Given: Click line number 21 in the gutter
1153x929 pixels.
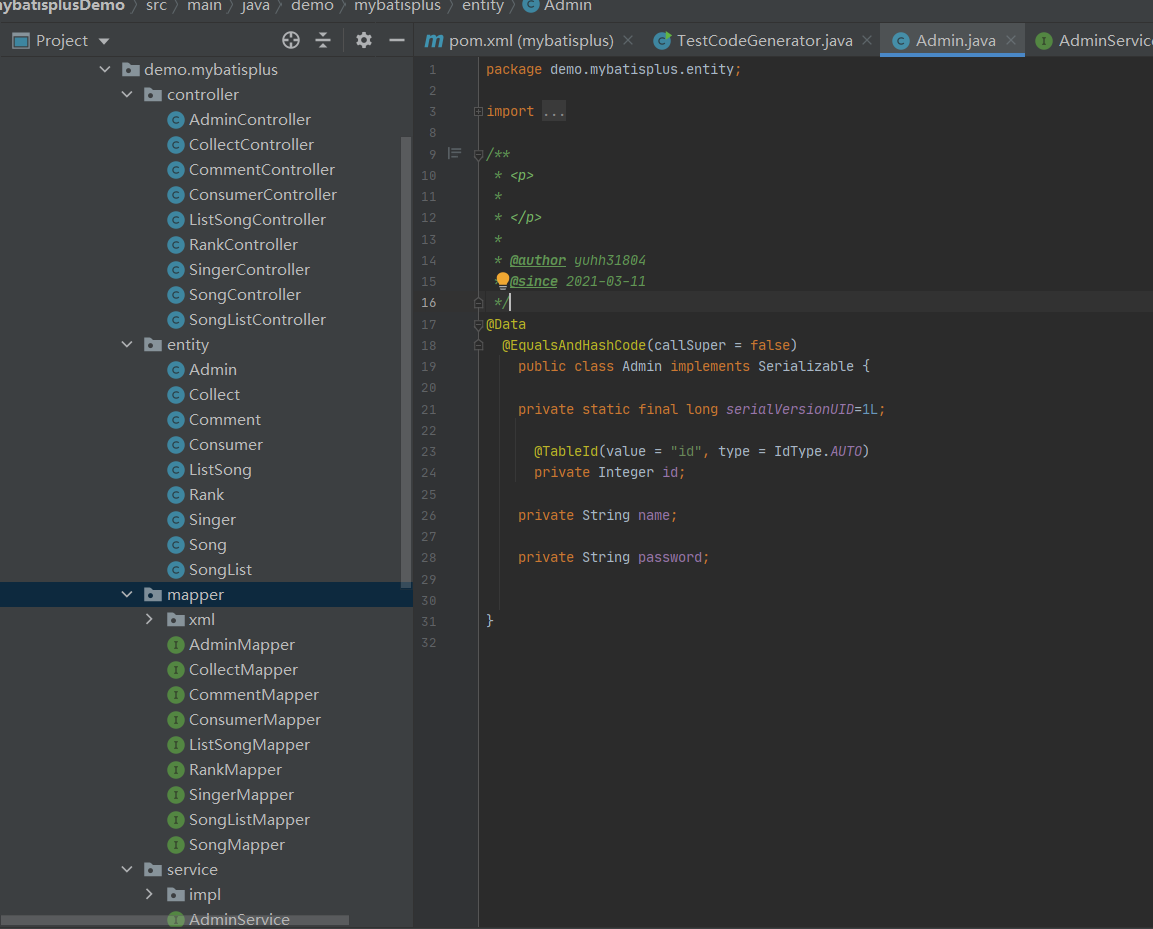Looking at the screenshot, I should (x=429, y=409).
